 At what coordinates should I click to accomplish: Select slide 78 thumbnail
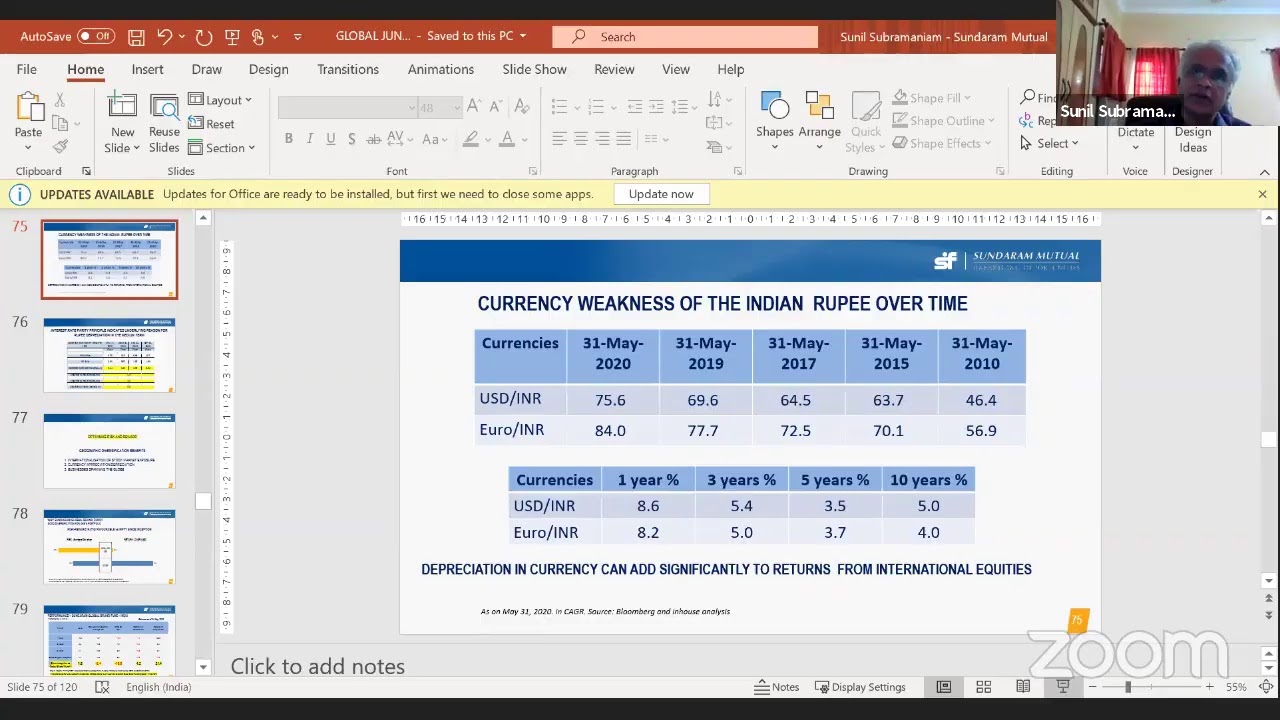(109, 547)
